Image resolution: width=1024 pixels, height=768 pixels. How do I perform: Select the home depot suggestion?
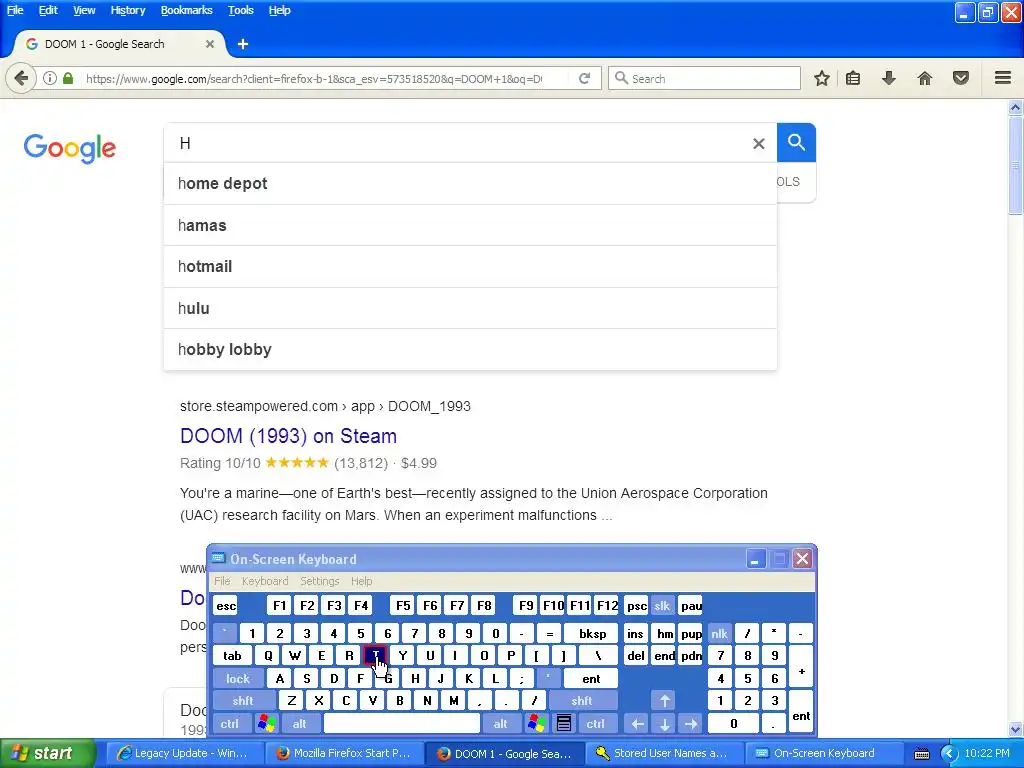(x=470, y=184)
